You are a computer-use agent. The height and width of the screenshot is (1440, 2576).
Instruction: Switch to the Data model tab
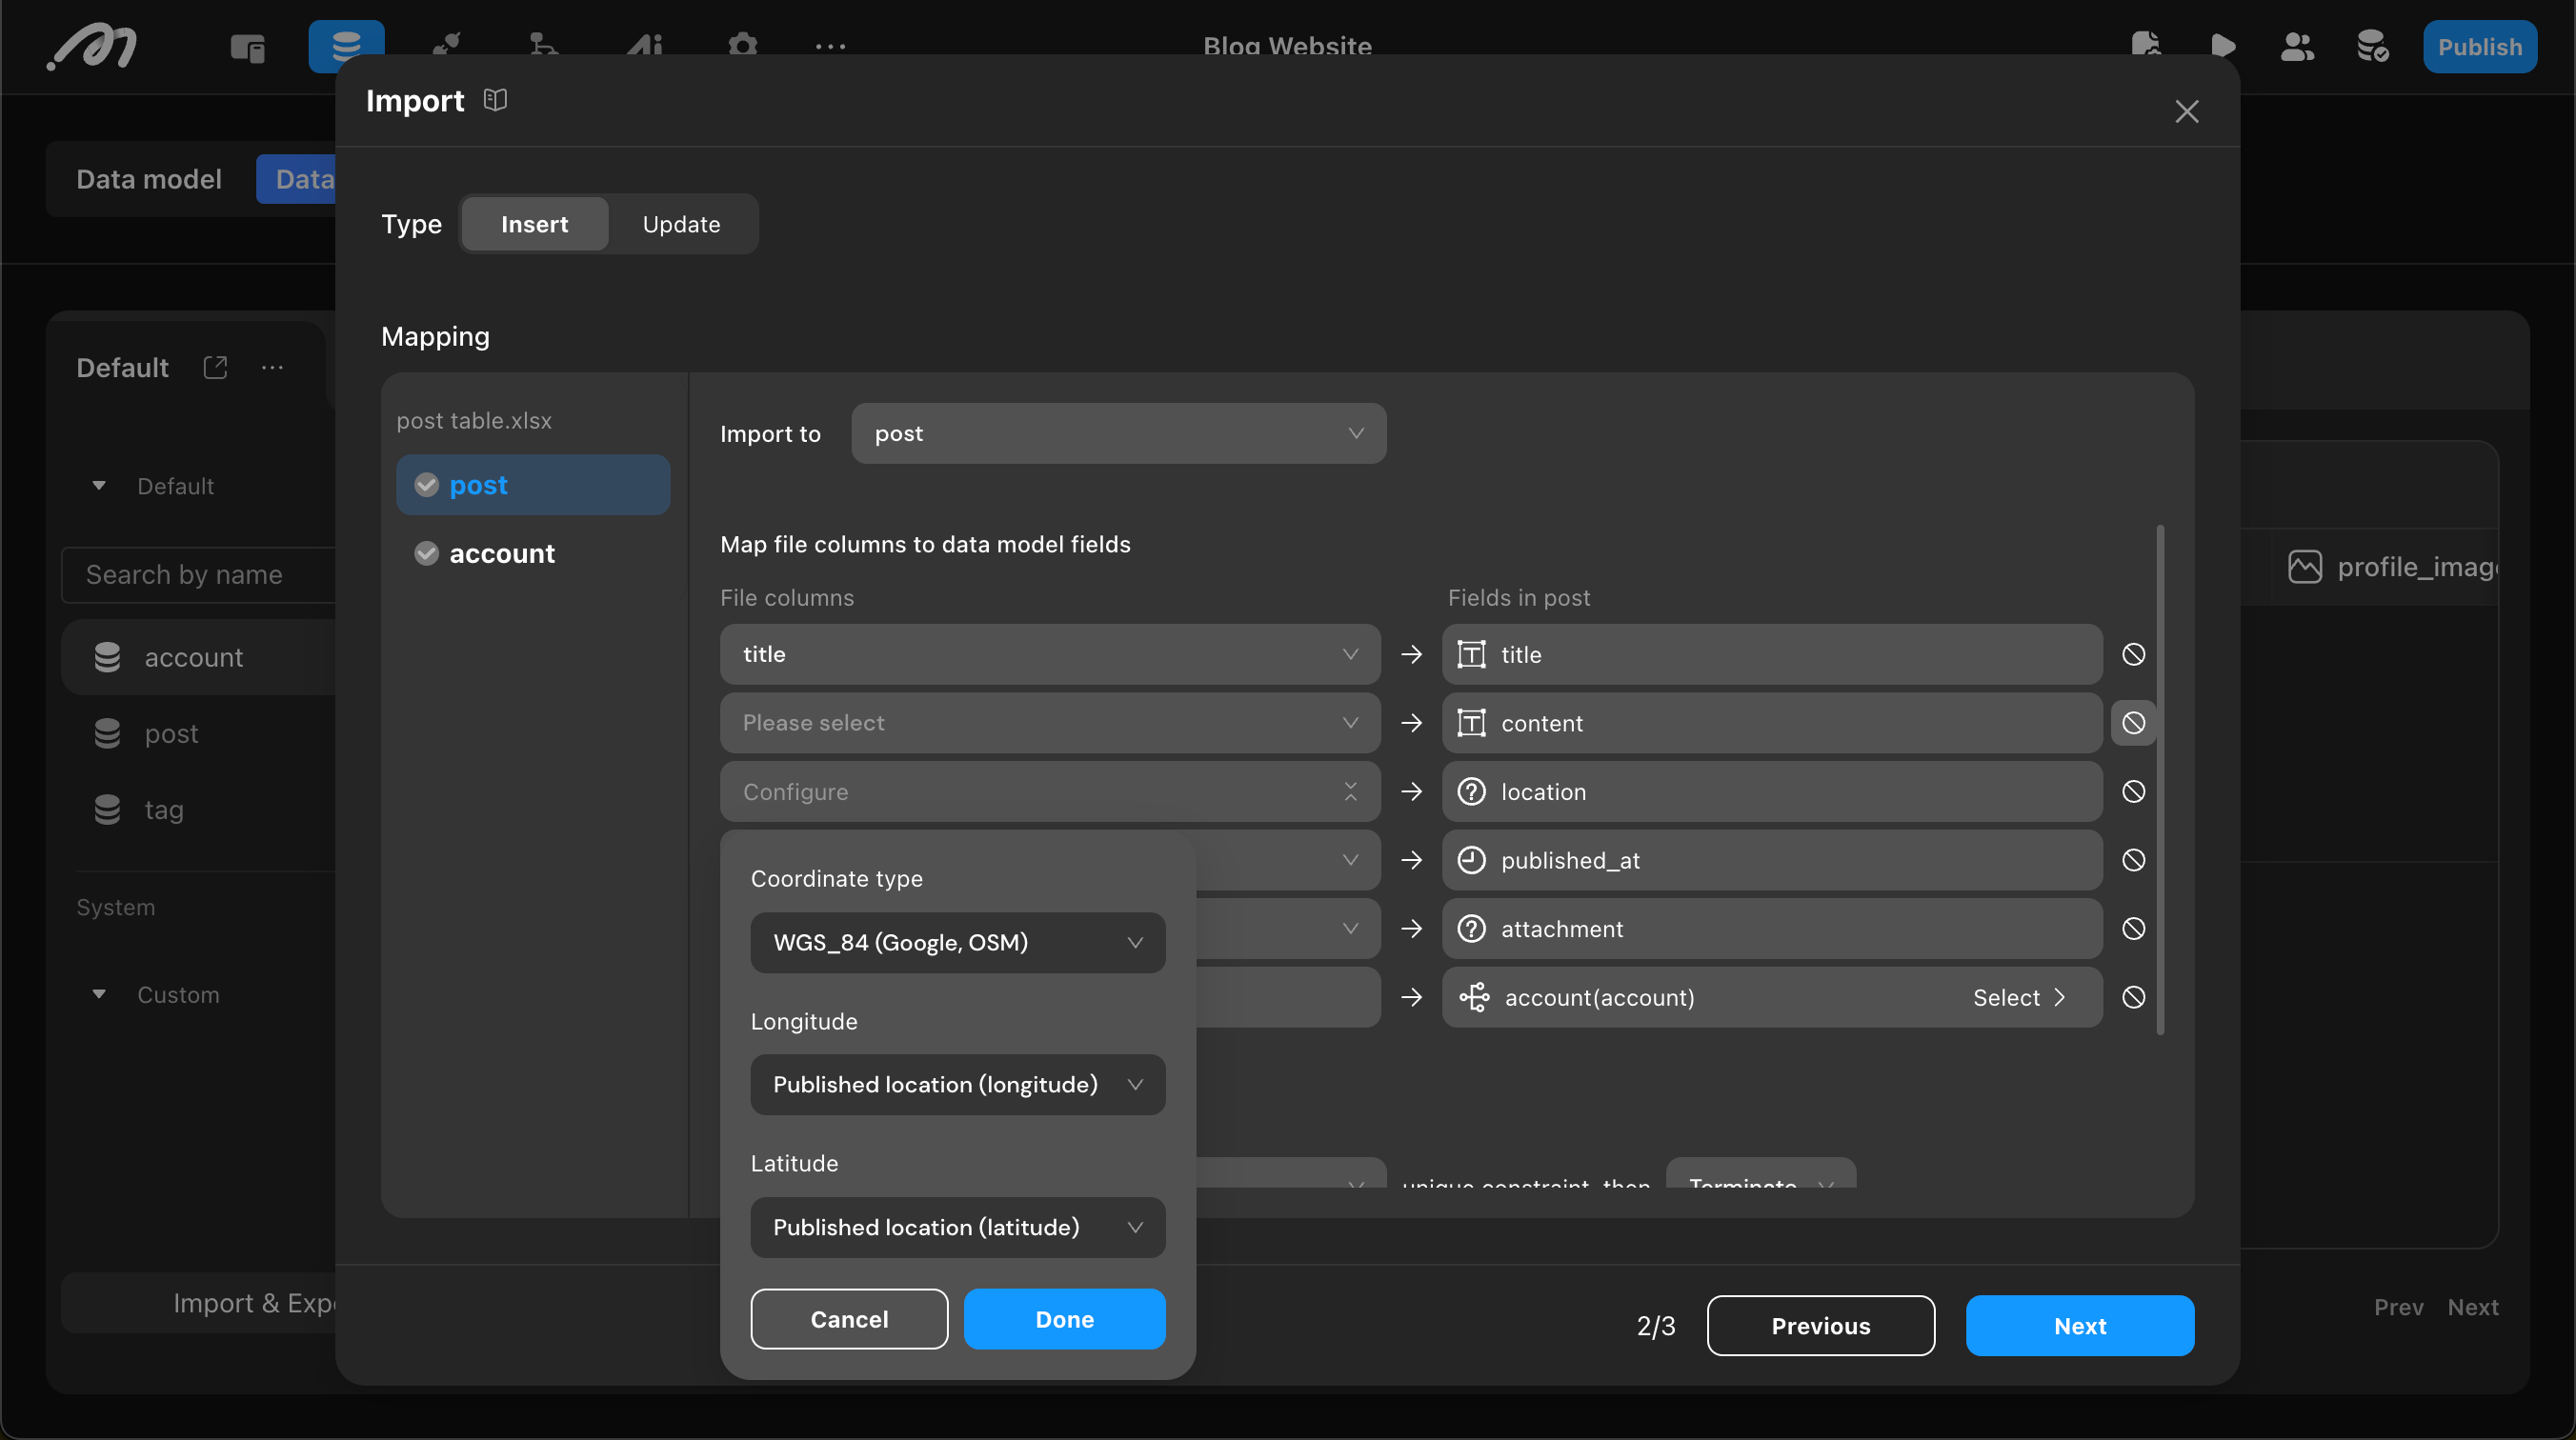(x=149, y=179)
